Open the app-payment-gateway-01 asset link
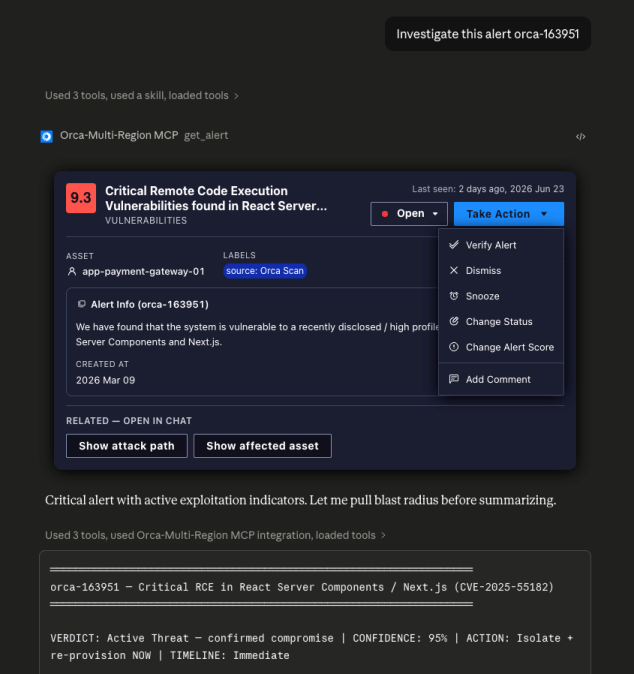 [x=143, y=272]
